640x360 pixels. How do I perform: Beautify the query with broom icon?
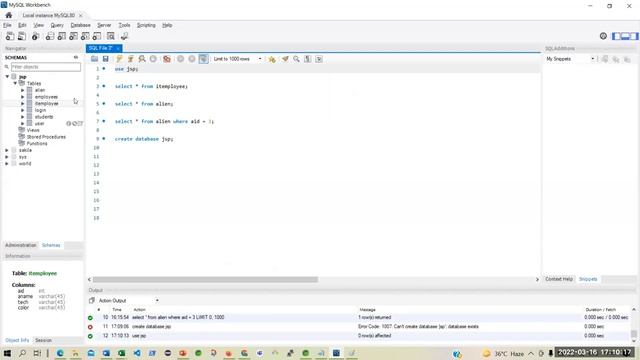coord(285,59)
